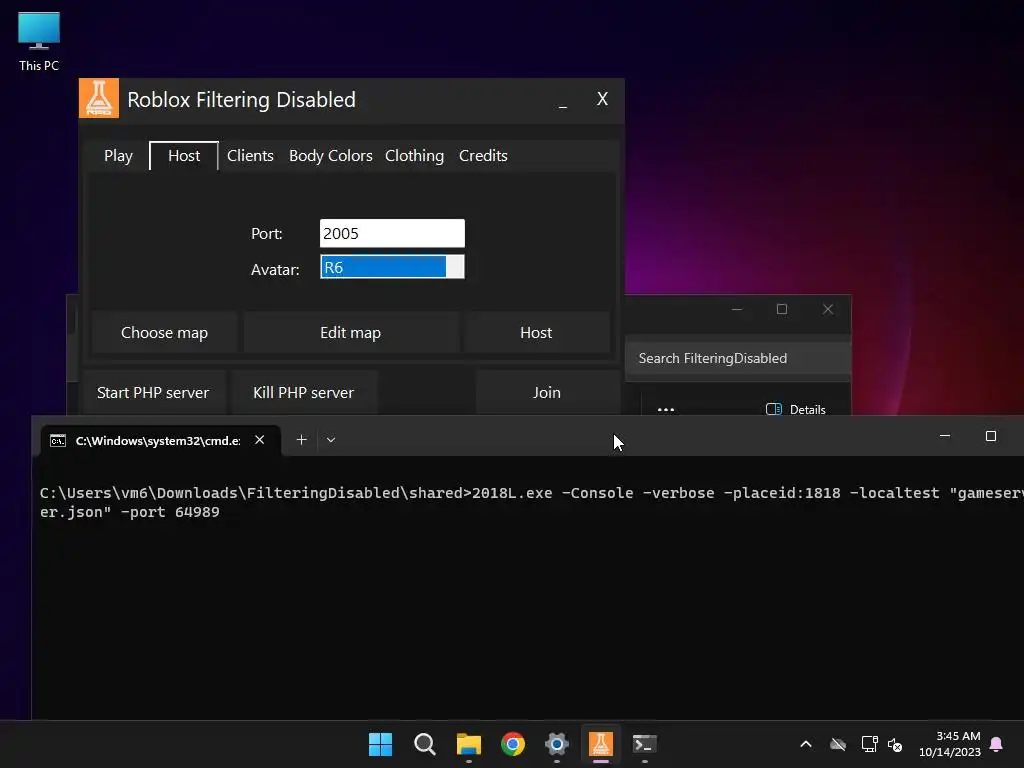Open the Clients tab
Screen dimensions: 1024x768
[250, 155]
